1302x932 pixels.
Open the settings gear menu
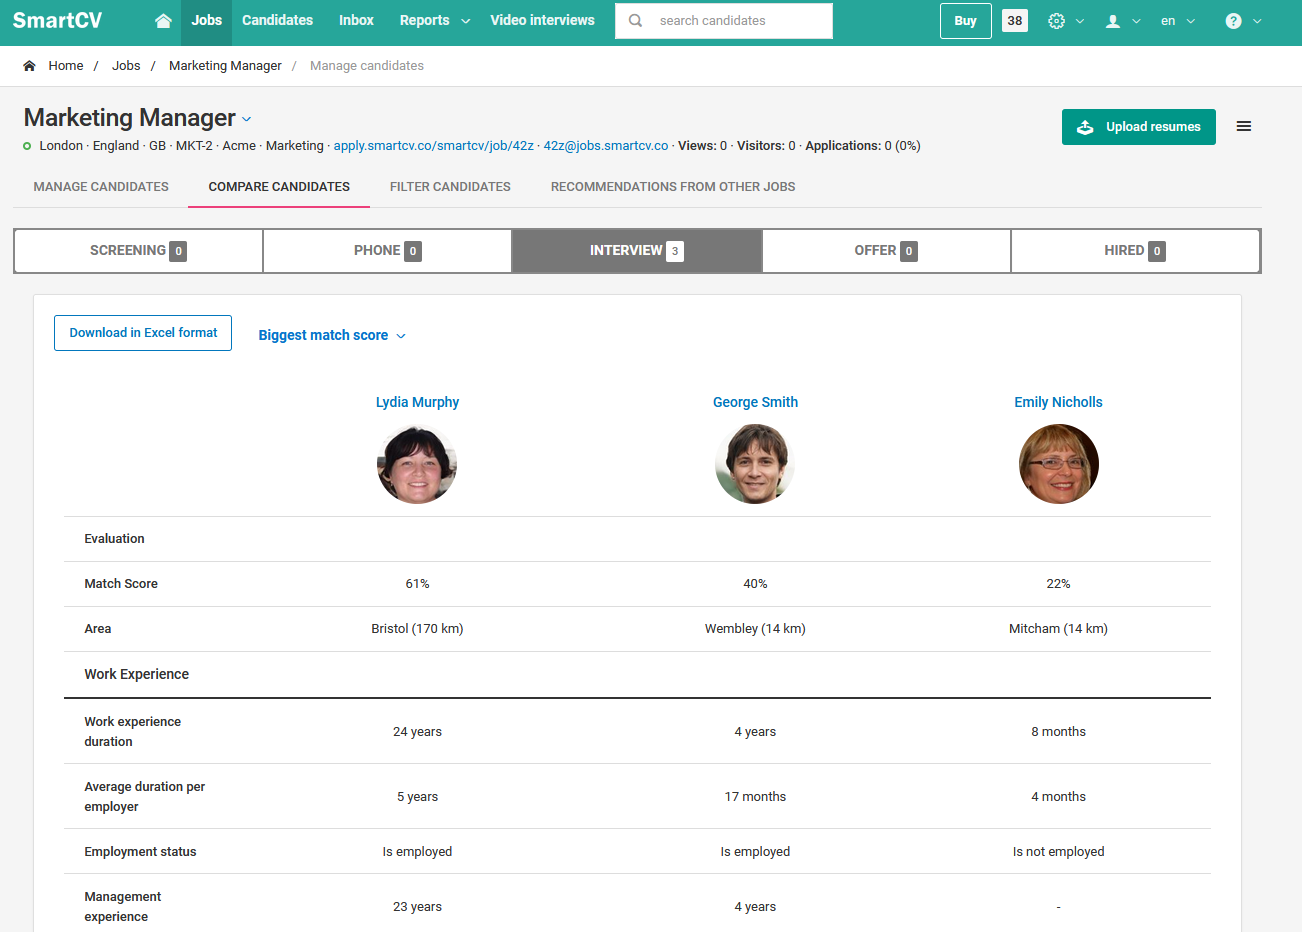coord(1065,21)
